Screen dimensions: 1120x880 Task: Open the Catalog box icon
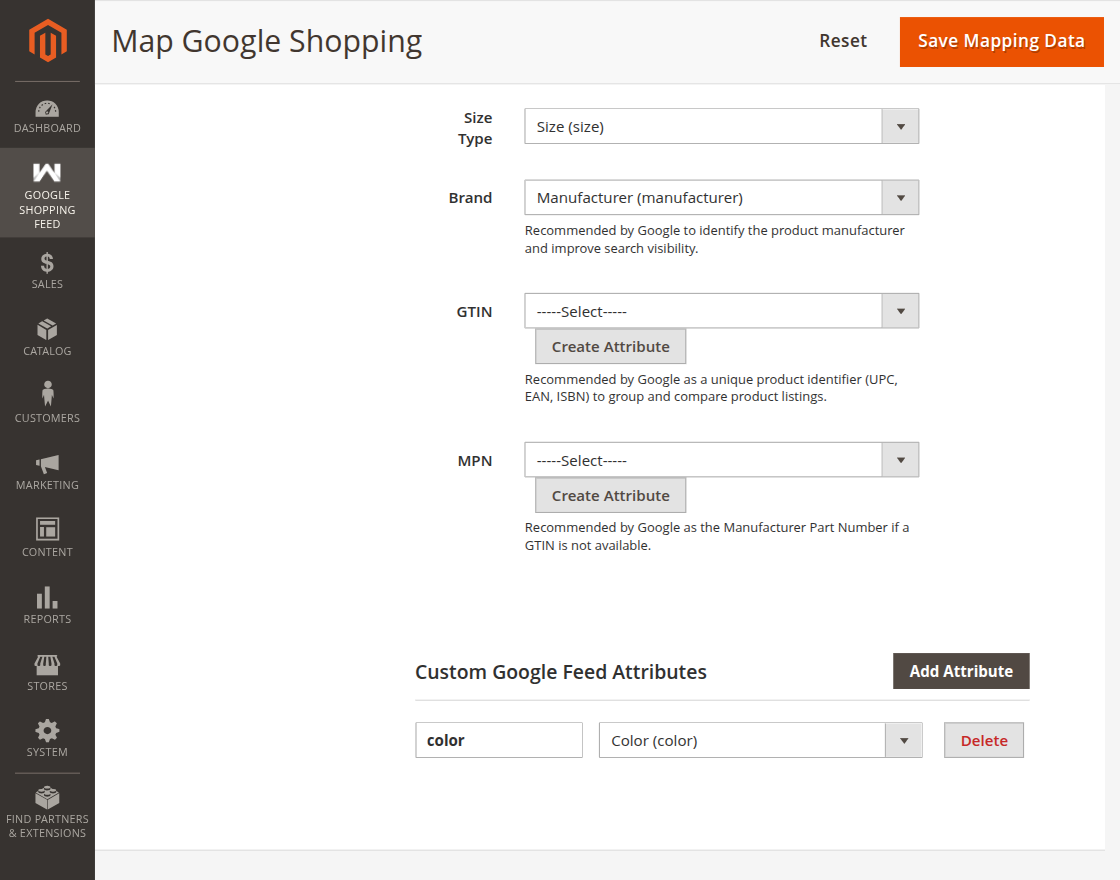[47, 329]
